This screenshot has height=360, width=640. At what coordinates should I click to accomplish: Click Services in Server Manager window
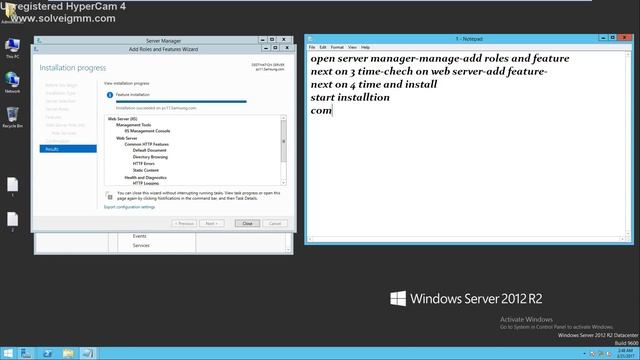[x=141, y=246]
